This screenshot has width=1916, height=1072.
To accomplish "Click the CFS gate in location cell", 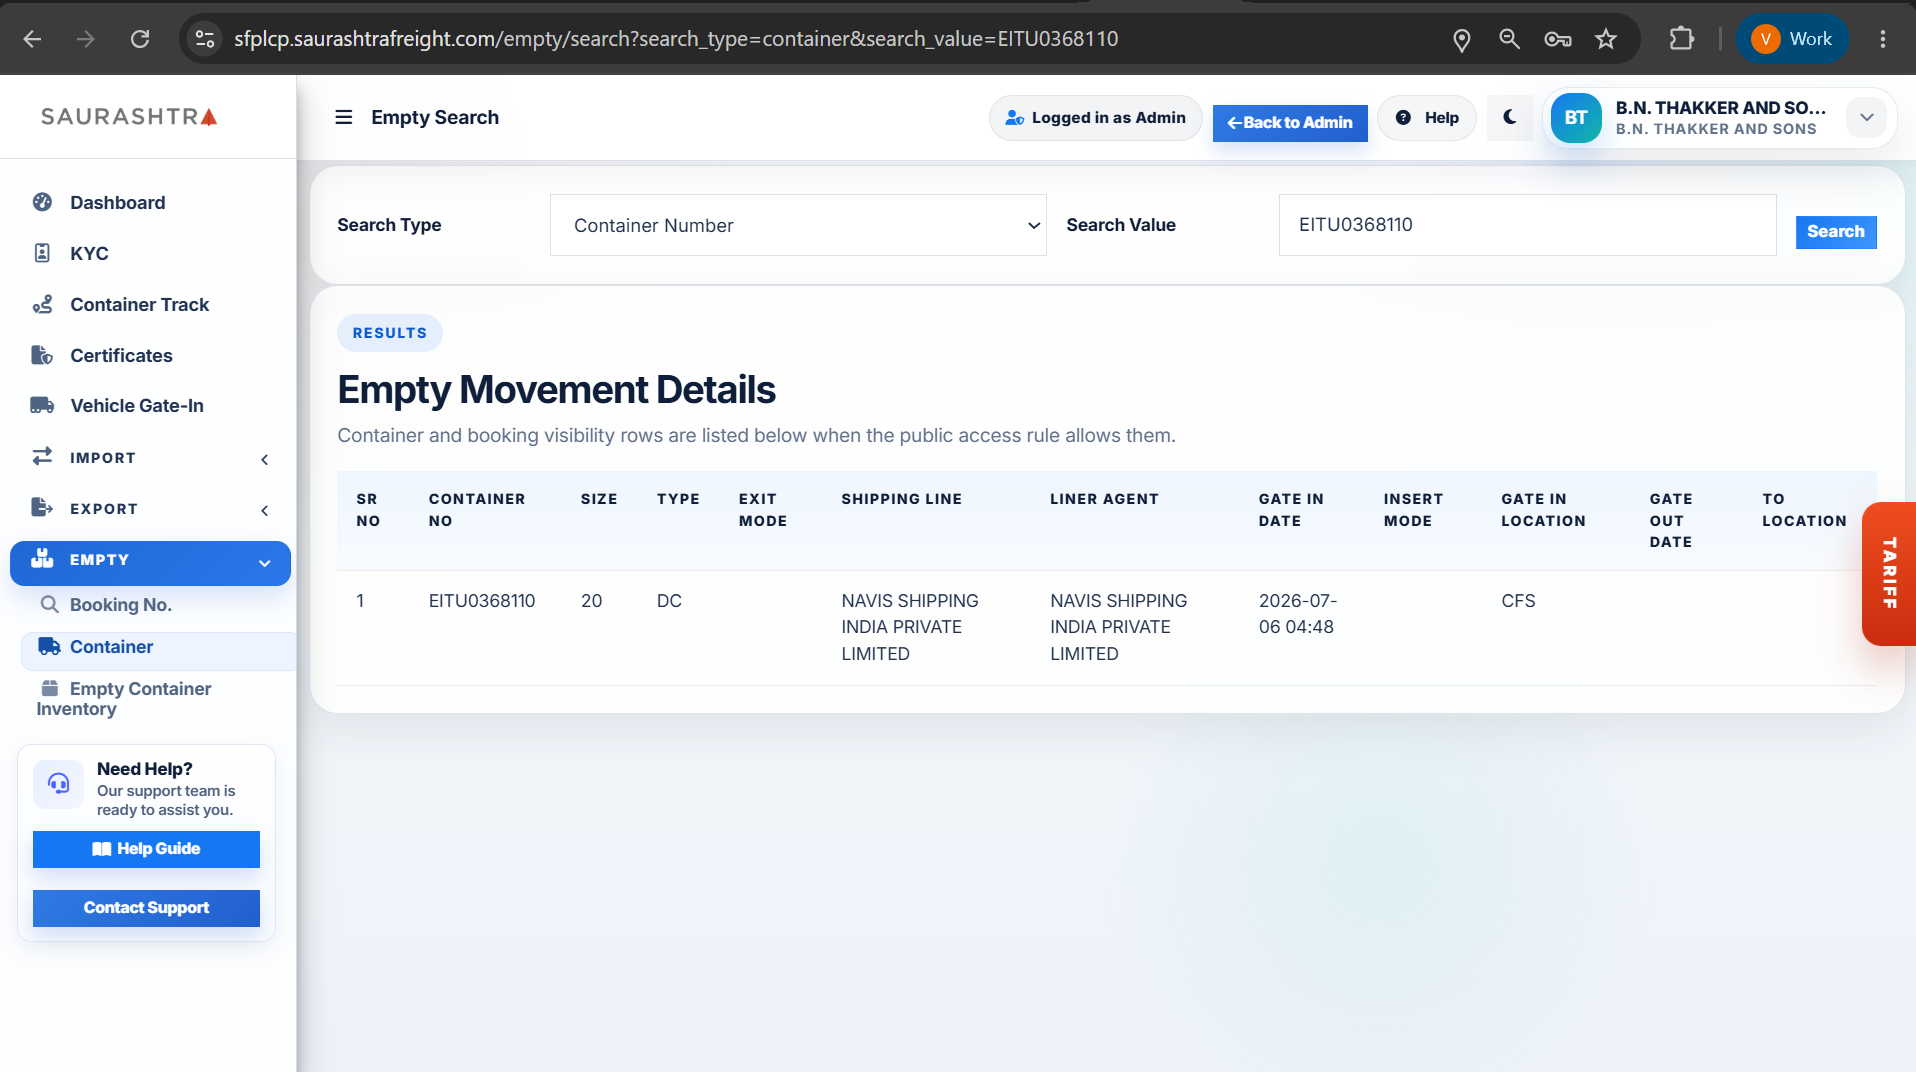I will [x=1518, y=601].
